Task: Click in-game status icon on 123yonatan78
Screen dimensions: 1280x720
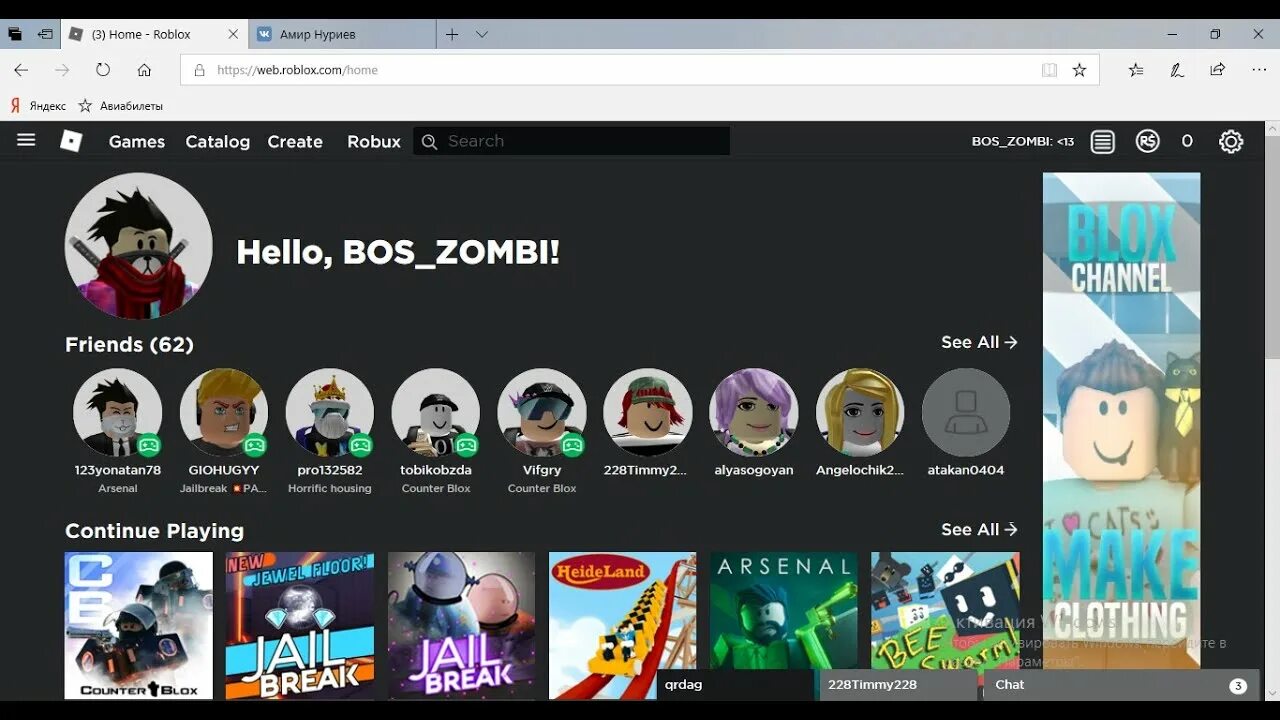Action: point(149,445)
